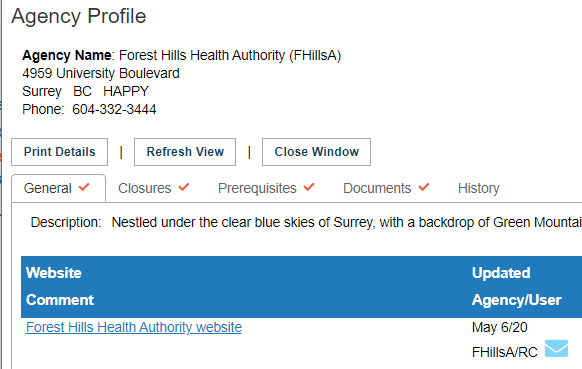The width and height of the screenshot is (582, 369).
Task: Click the Agency/User column header
Action: click(x=516, y=300)
